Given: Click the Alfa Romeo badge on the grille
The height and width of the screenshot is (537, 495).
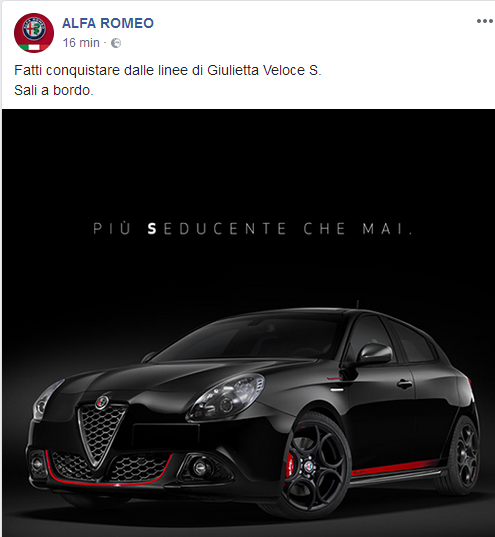Looking at the screenshot, I should click(102, 402).
